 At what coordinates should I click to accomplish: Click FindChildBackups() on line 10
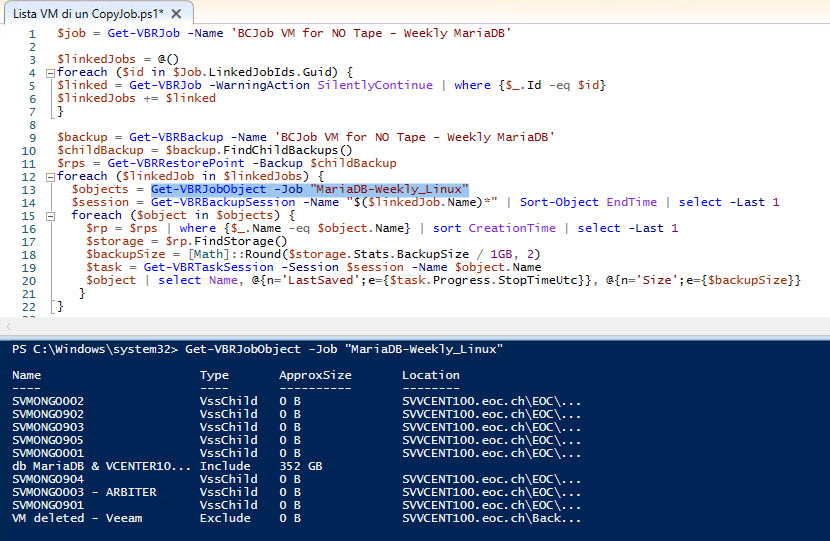click(287, 150)
